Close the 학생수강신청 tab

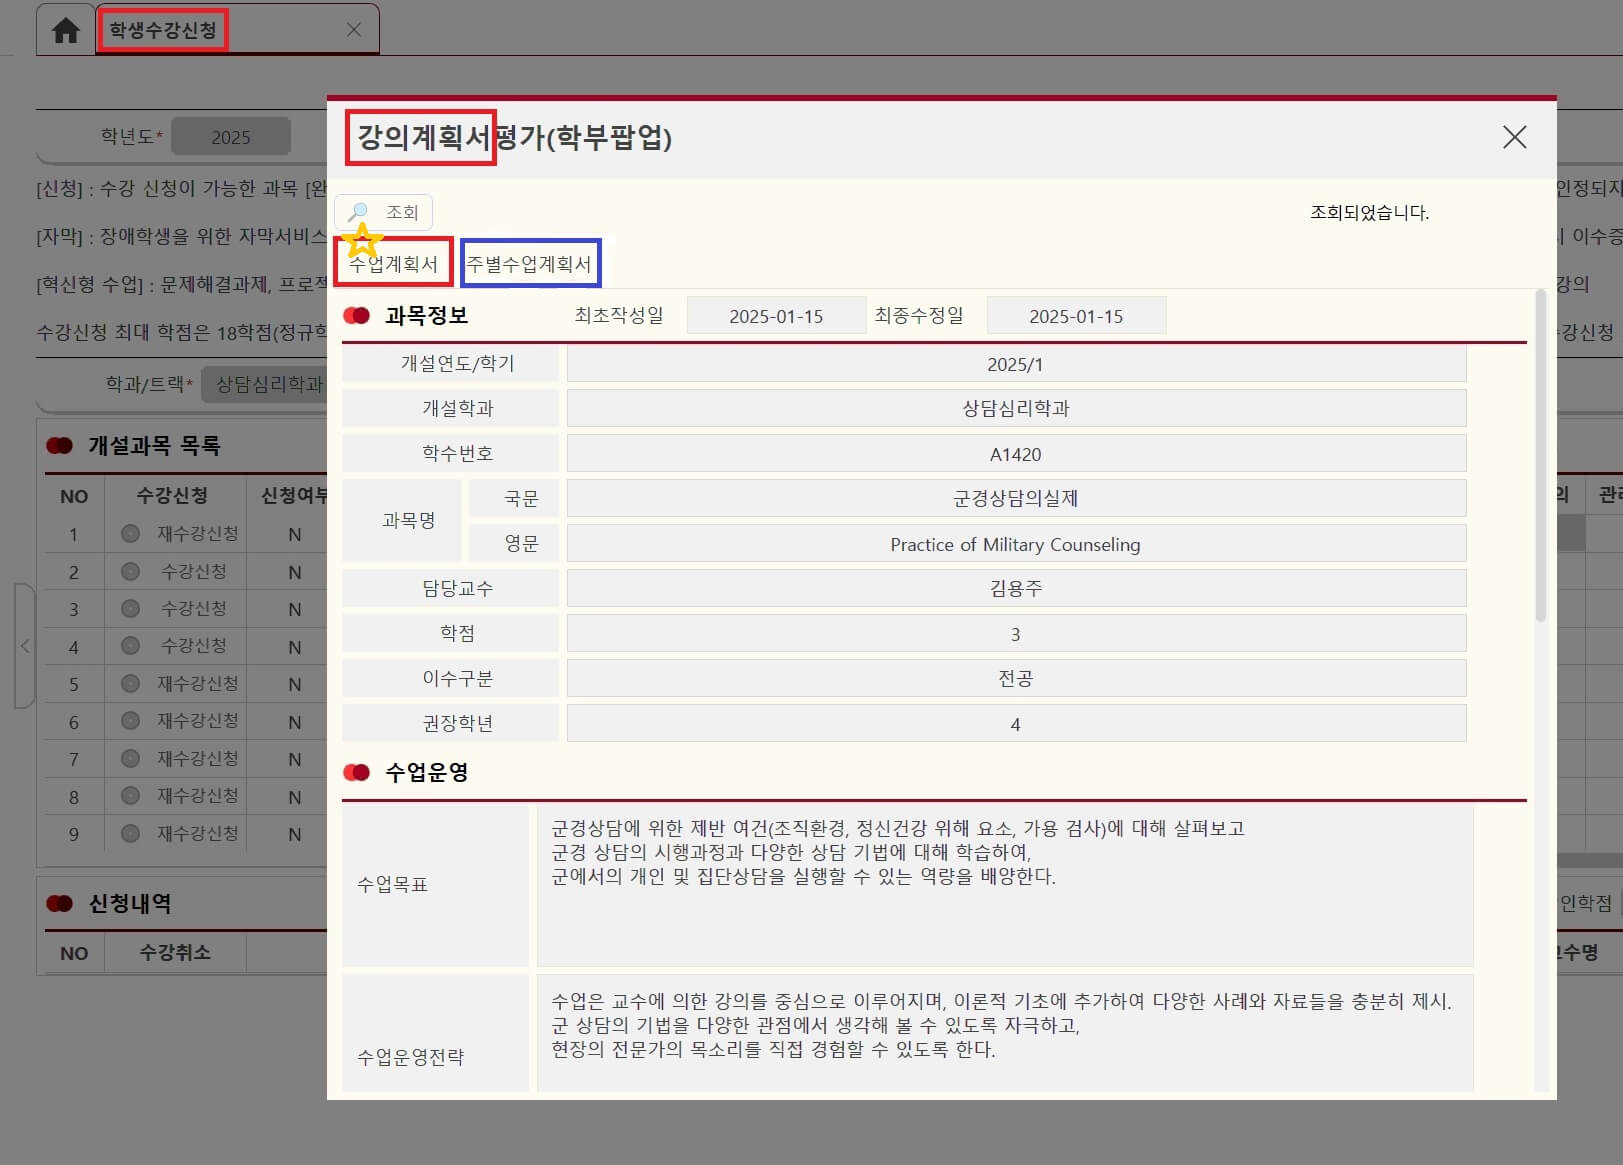point(353,30)
